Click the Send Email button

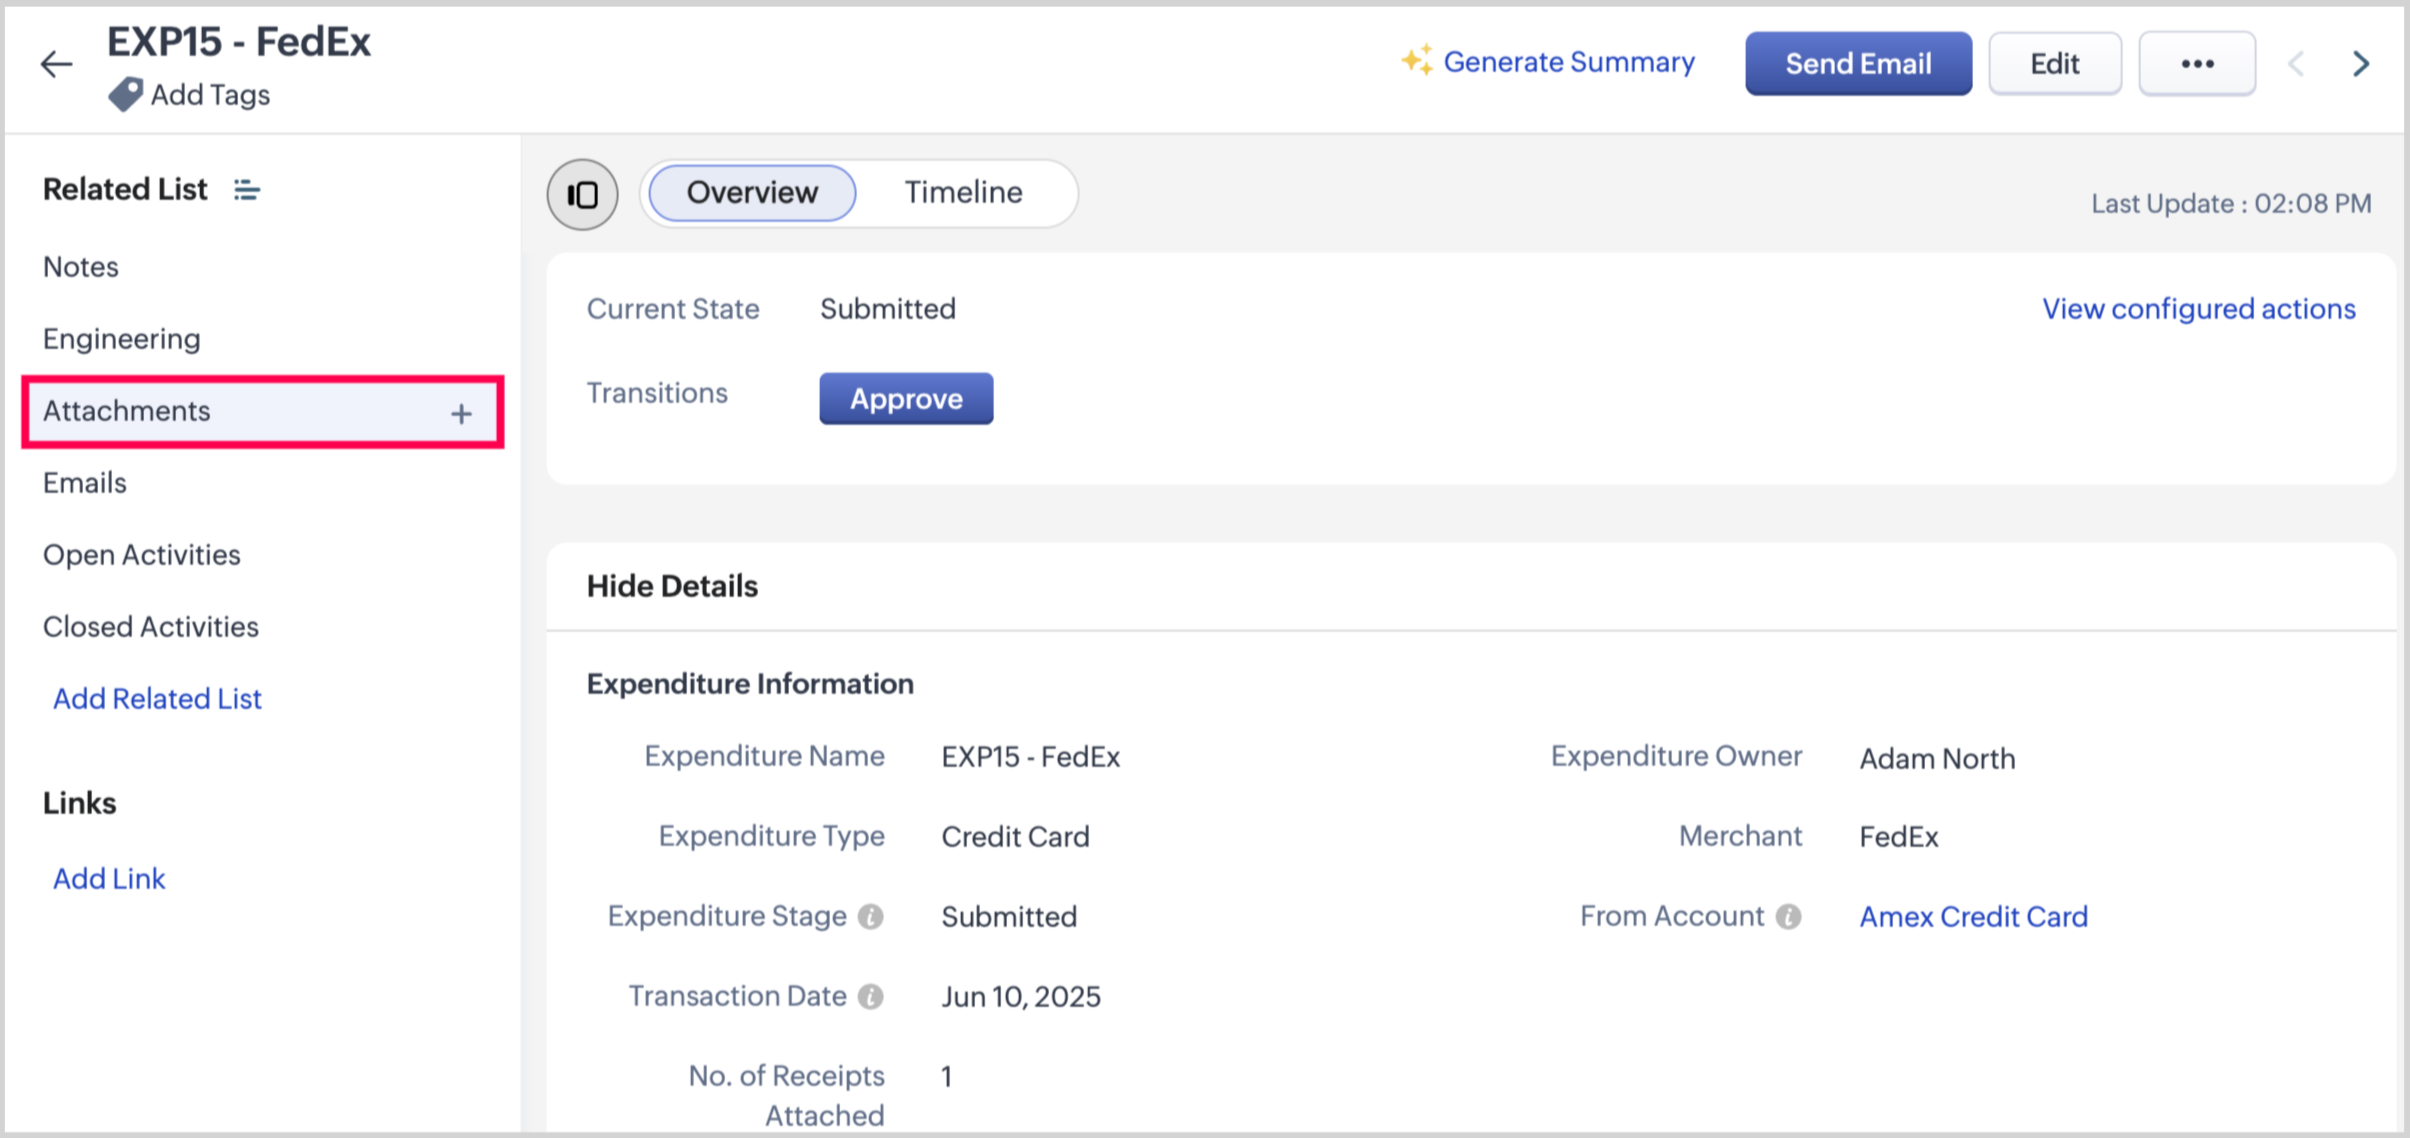(x=1858, y=64)
